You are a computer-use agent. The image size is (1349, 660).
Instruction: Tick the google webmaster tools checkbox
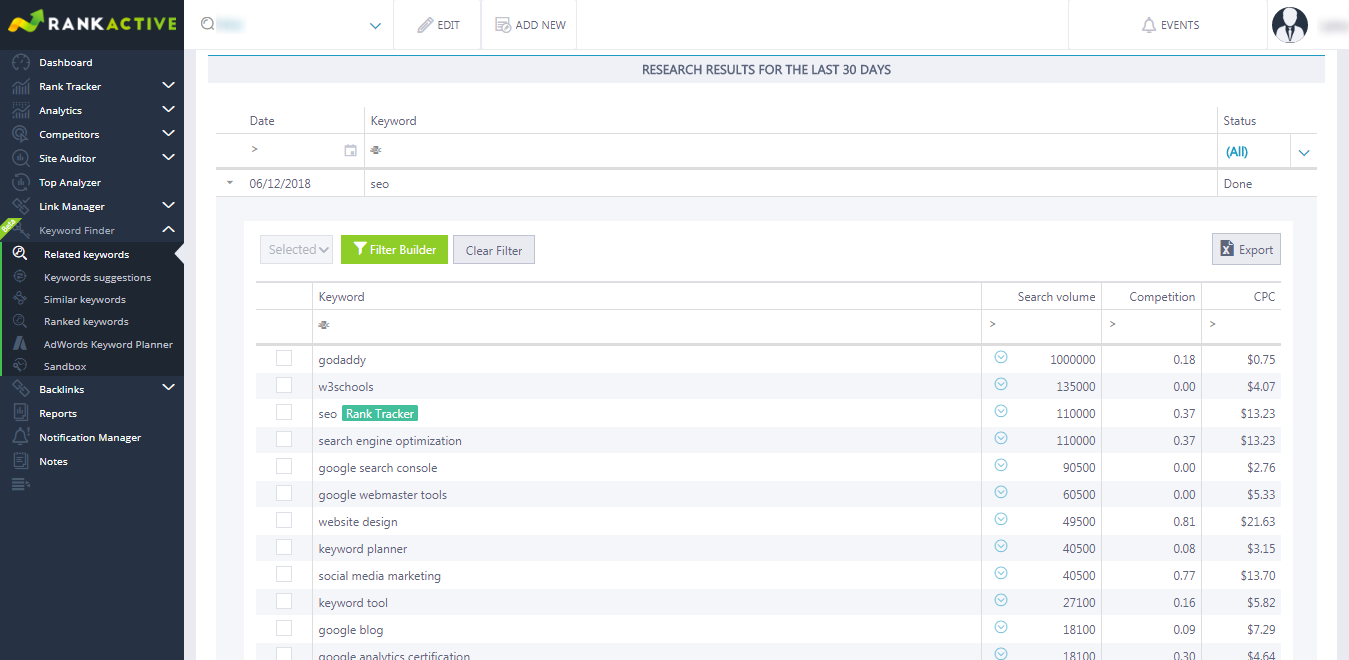coord(284,493)
